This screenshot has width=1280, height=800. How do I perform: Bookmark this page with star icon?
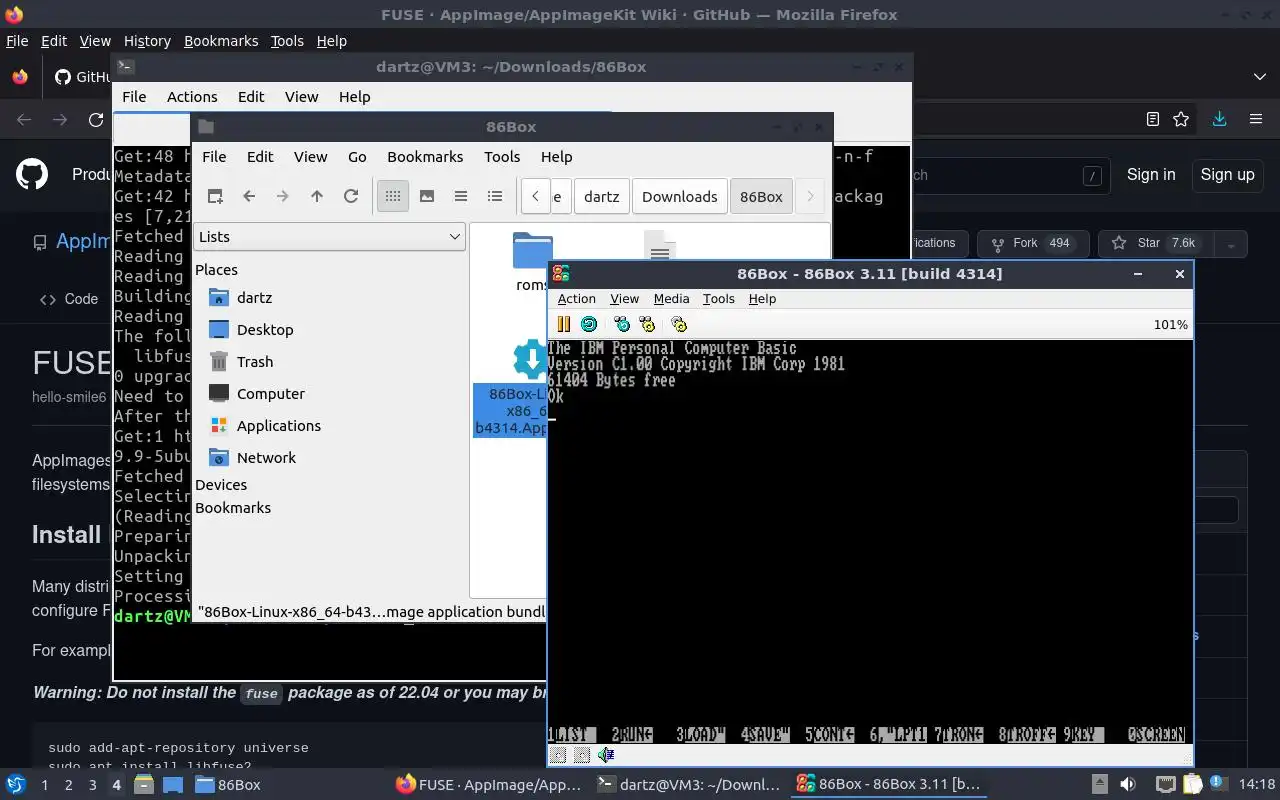(x=1181, y=119)
